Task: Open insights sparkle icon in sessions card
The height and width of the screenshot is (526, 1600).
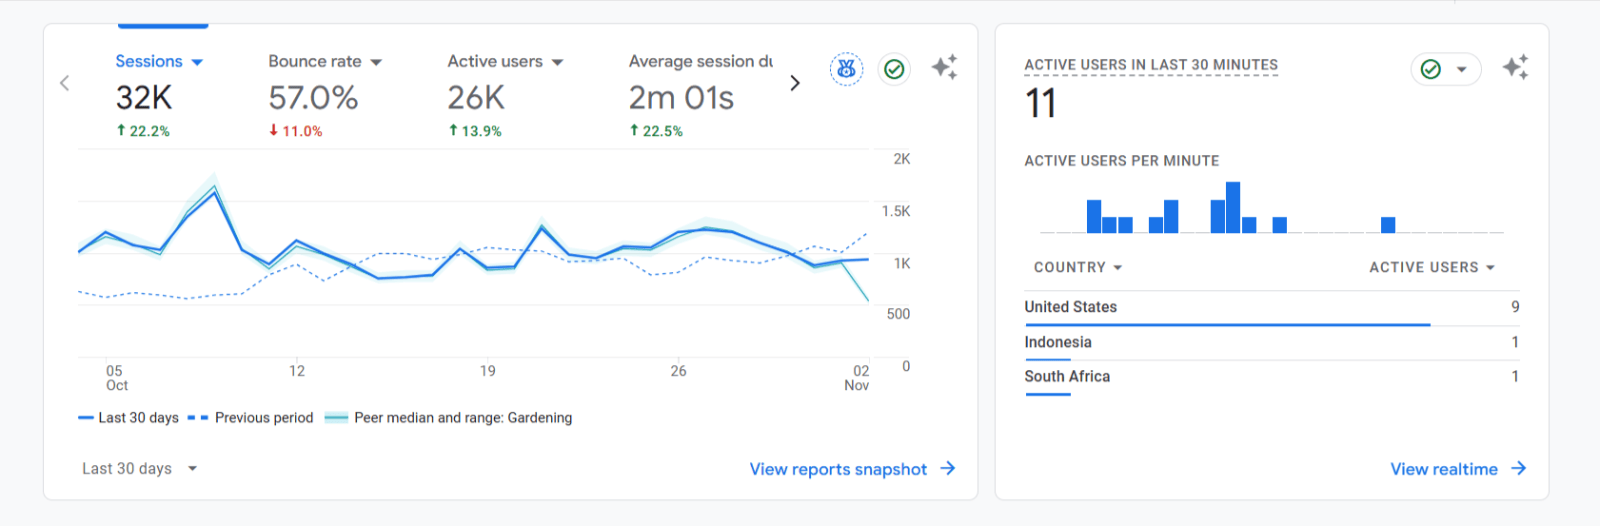Action: pyautogui.click(x=944, y=67)
